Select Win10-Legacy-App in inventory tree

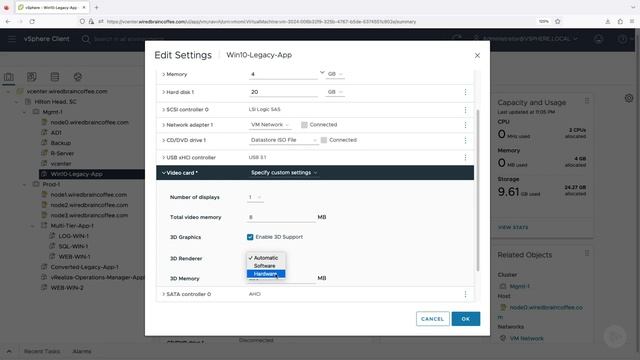click(x=76, y=174)
